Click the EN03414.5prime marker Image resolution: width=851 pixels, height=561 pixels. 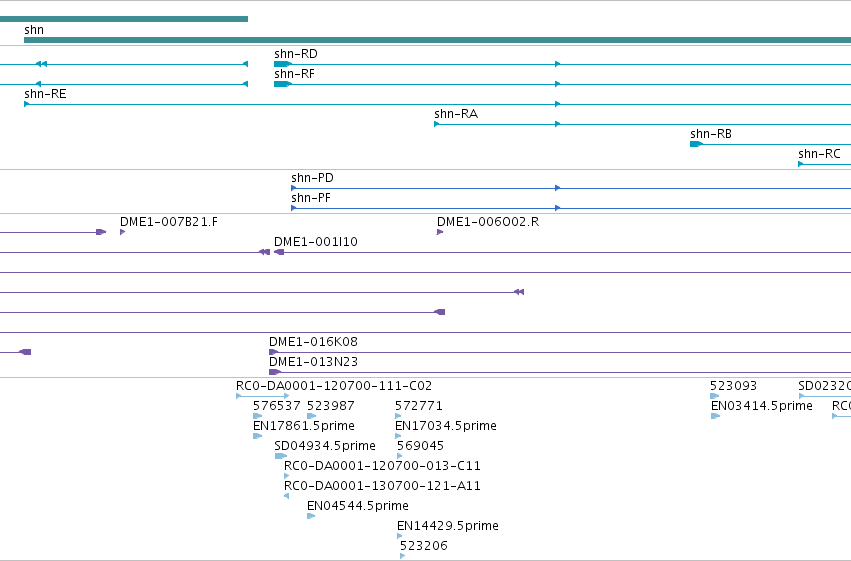pyautogui.click(x=715, y=416)
